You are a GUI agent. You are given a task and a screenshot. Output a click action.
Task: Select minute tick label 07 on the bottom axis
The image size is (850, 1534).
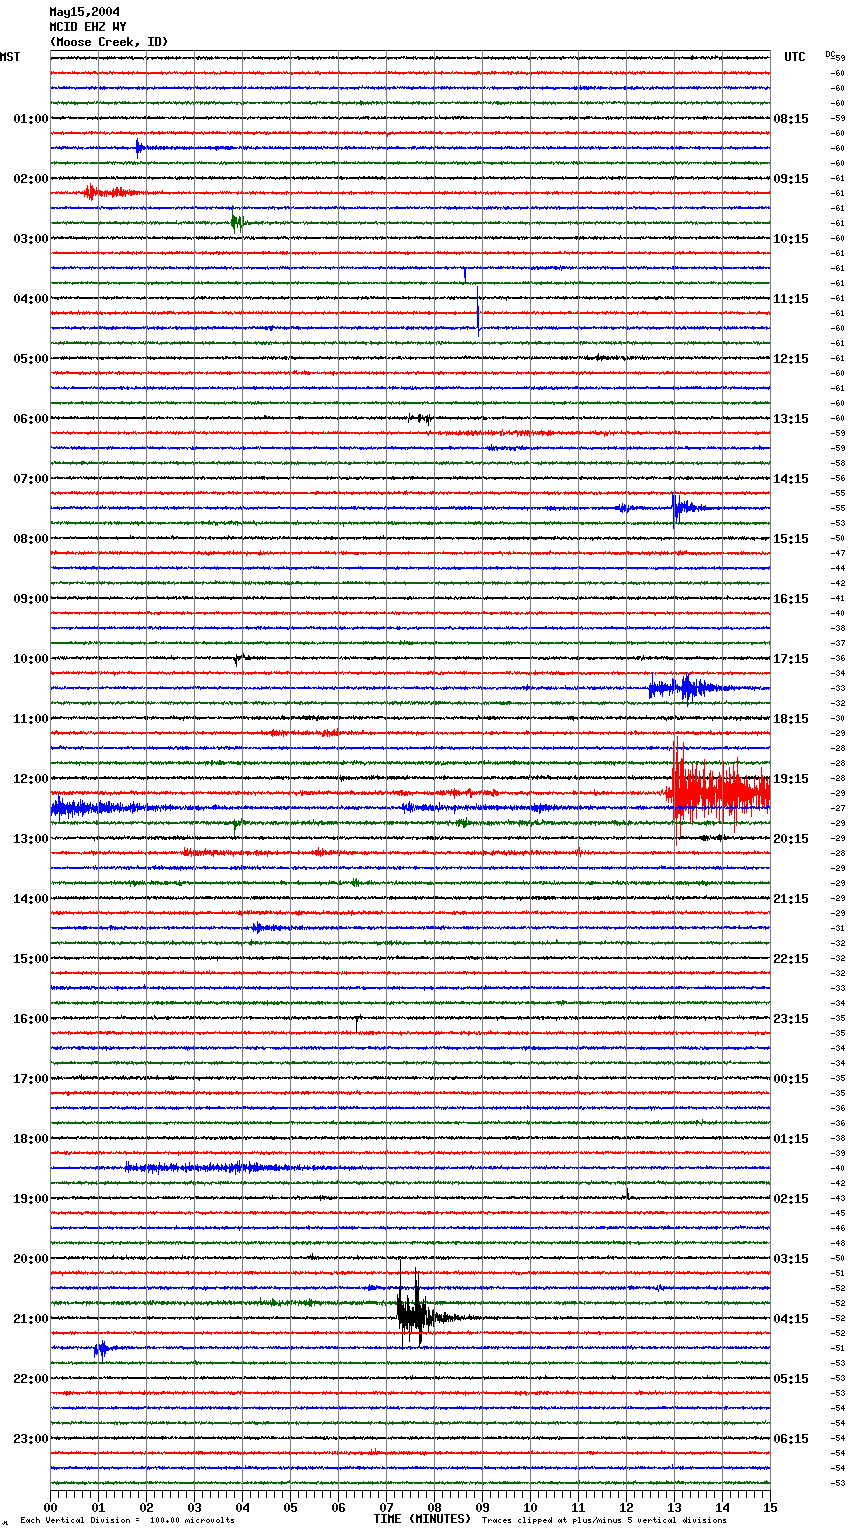click(x=387, y=1507)
